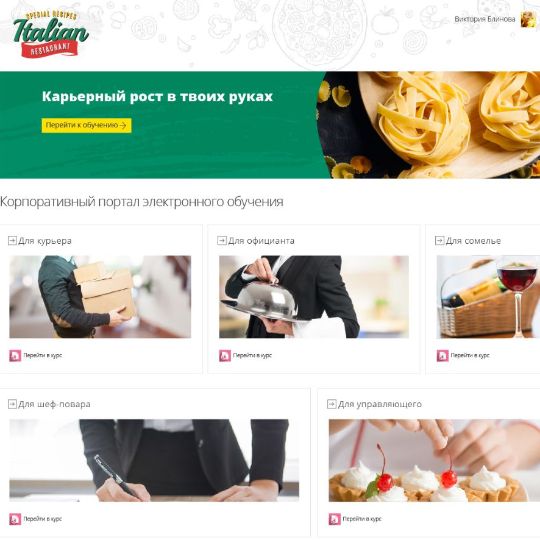Click the Italian Restaurant logo
Image resolution: width=540 pixels, height=540 pixels.
(x=51, y=34)
